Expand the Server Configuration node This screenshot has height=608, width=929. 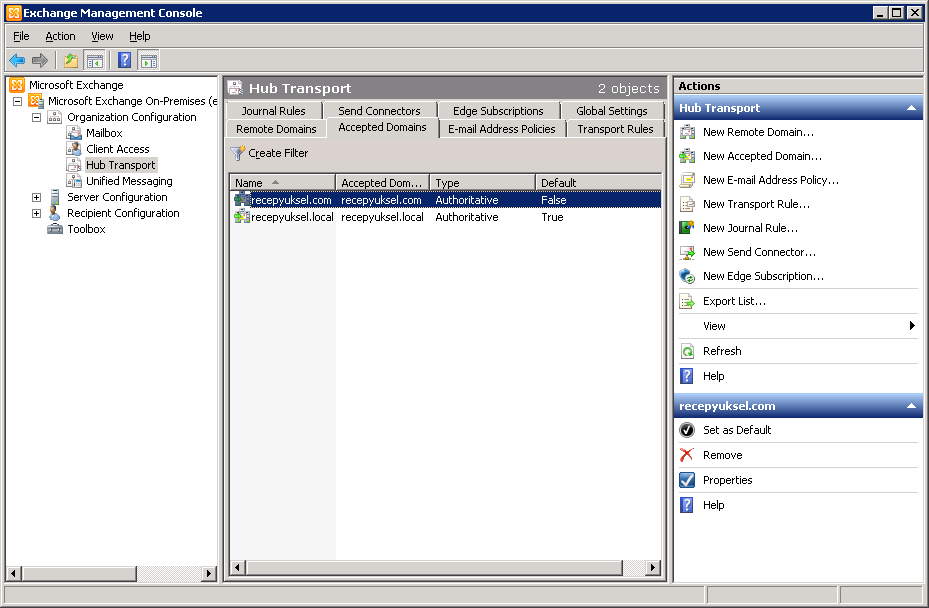click(37, 197)
